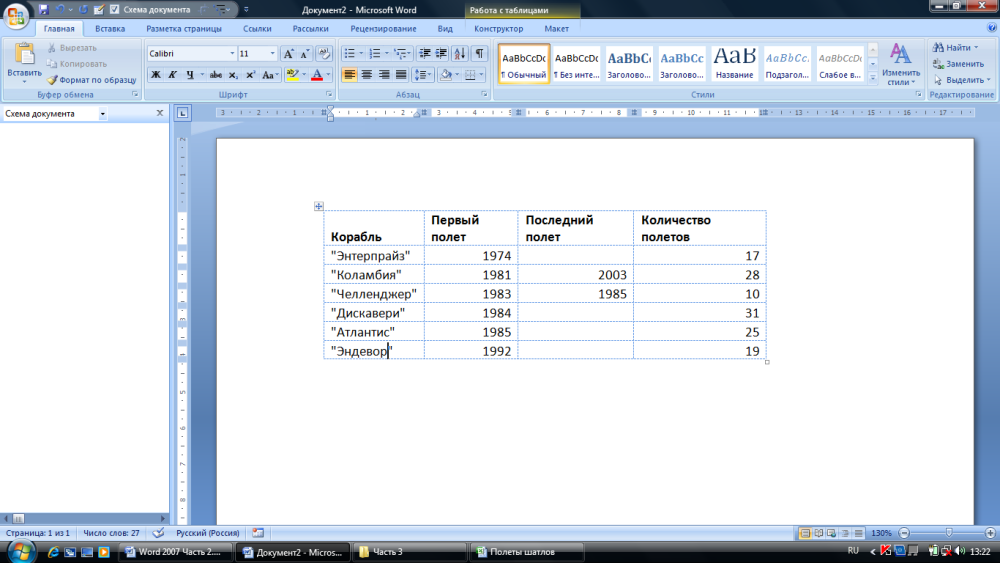Toggle the Схема документа checkbox
1000x563 pixels.
coord(115,10)
